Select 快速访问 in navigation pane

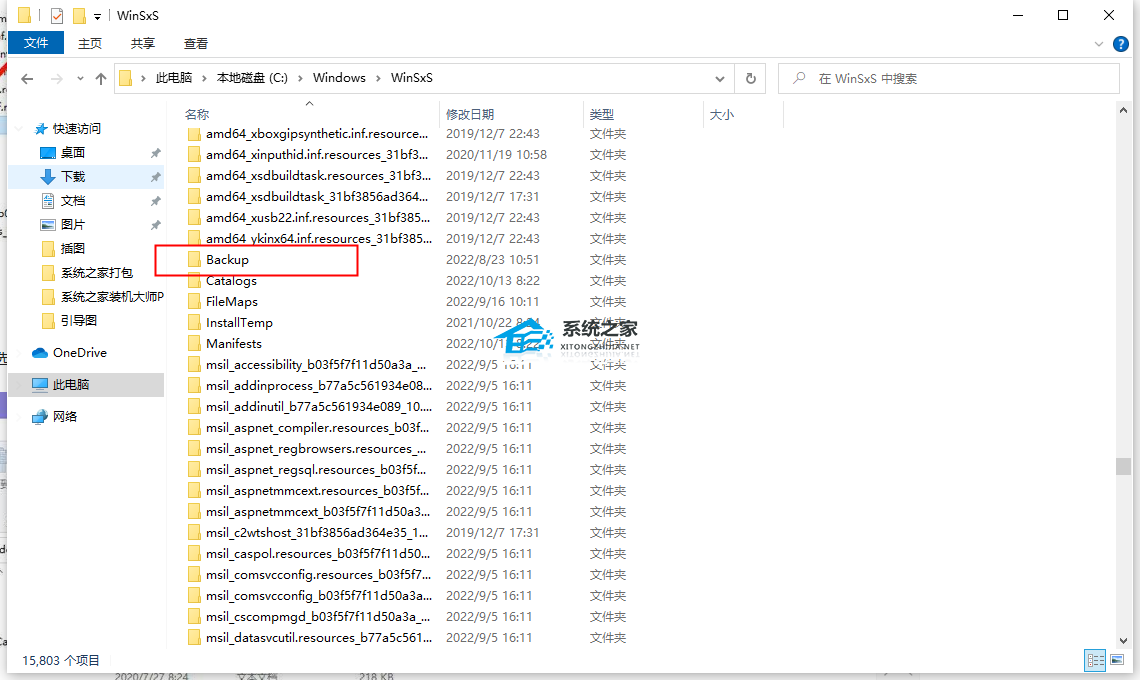[x=77, y=129]
